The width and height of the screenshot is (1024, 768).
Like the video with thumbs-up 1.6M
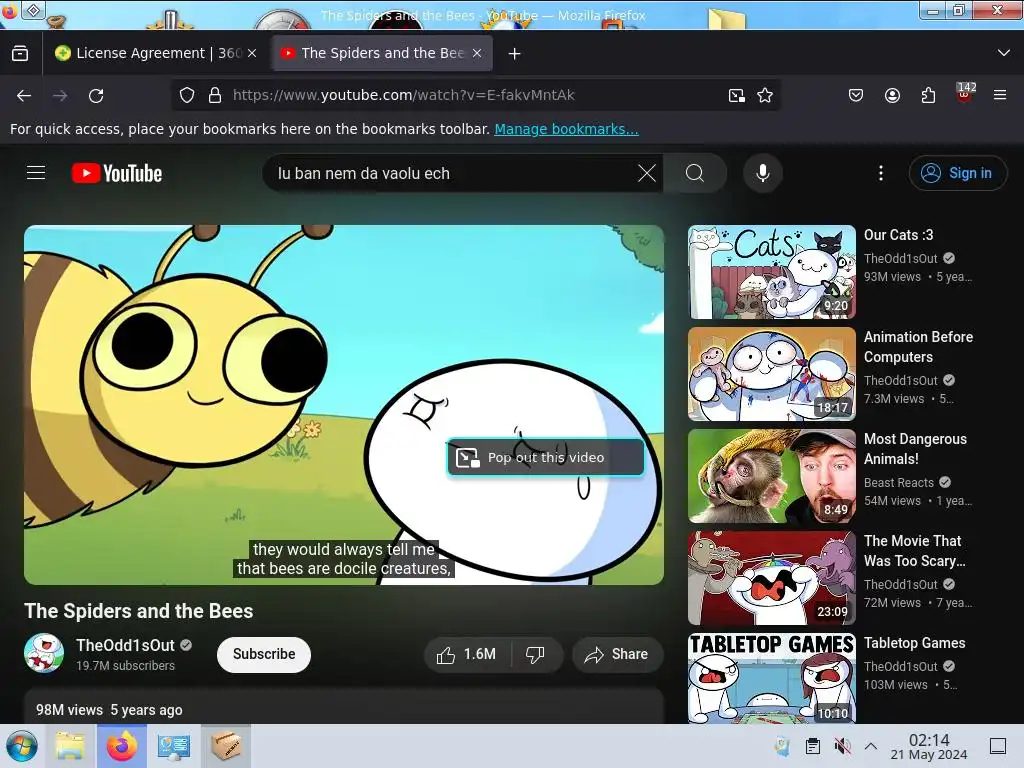click(466, 654)
